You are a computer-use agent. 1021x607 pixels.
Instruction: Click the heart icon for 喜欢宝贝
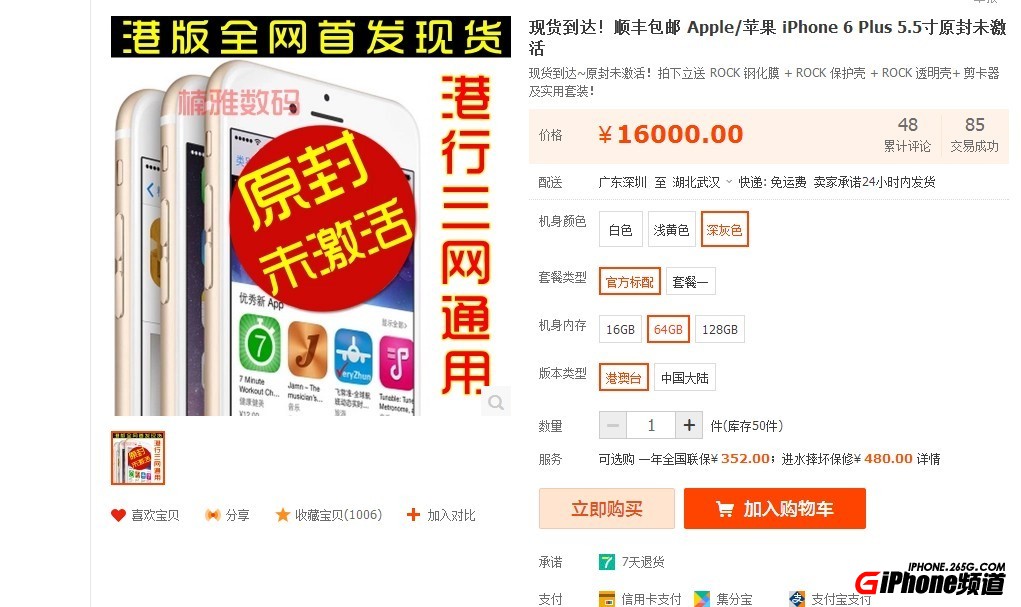coord(118,515)
